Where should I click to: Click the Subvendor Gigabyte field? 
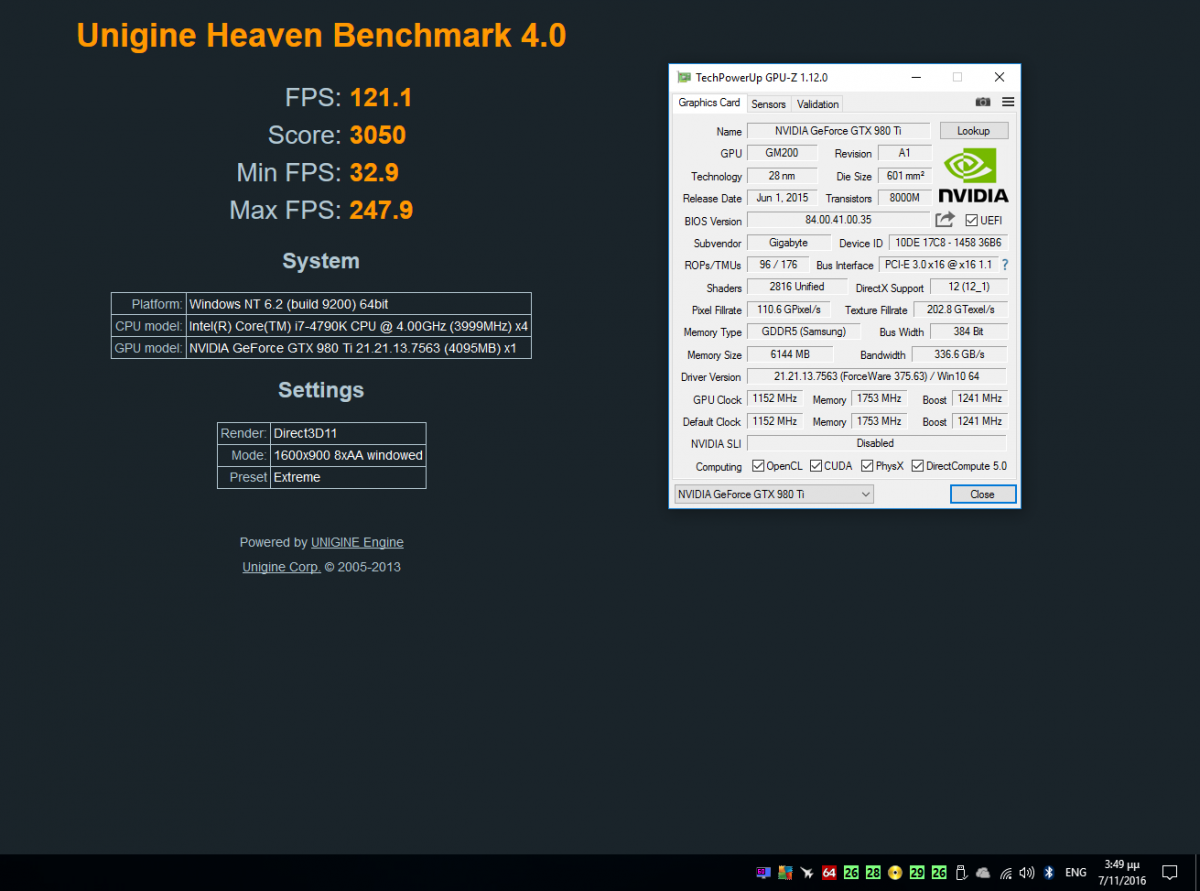(x=789, y=243)
